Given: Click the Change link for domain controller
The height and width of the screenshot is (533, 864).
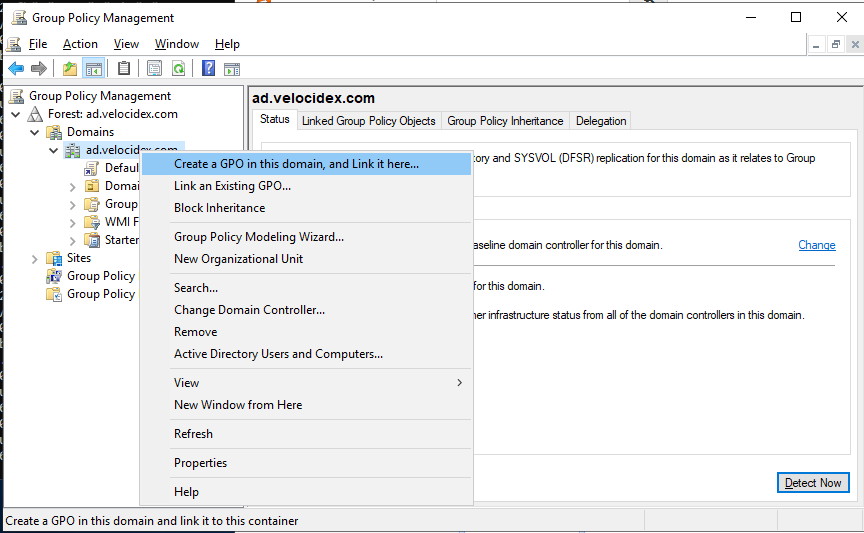Looking at the screenshot, I should pyautogui.click(x=816, y=245).
